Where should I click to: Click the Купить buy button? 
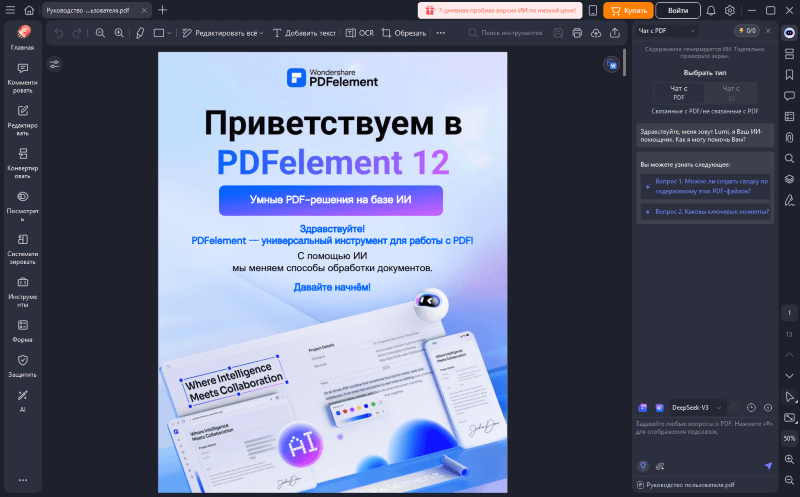coord(628,10)
